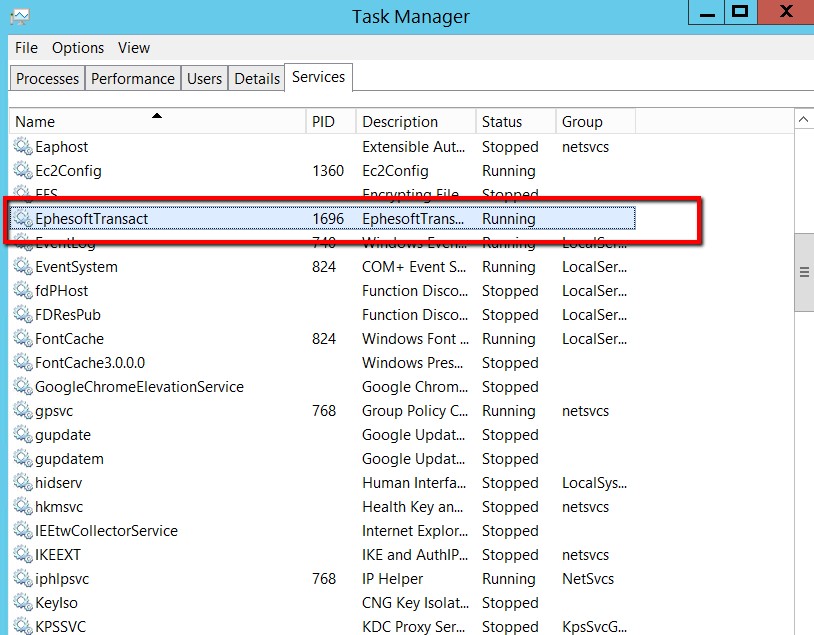Click the gear icon beside hkmsvc
814x635 pixels.
pyautogui.click(x=23, y=506)
